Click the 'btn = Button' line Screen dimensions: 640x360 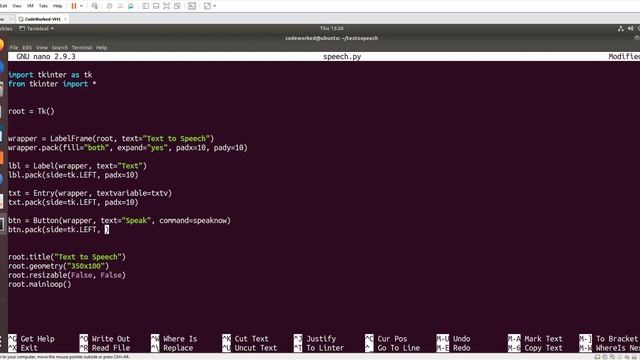coord(120,220)
